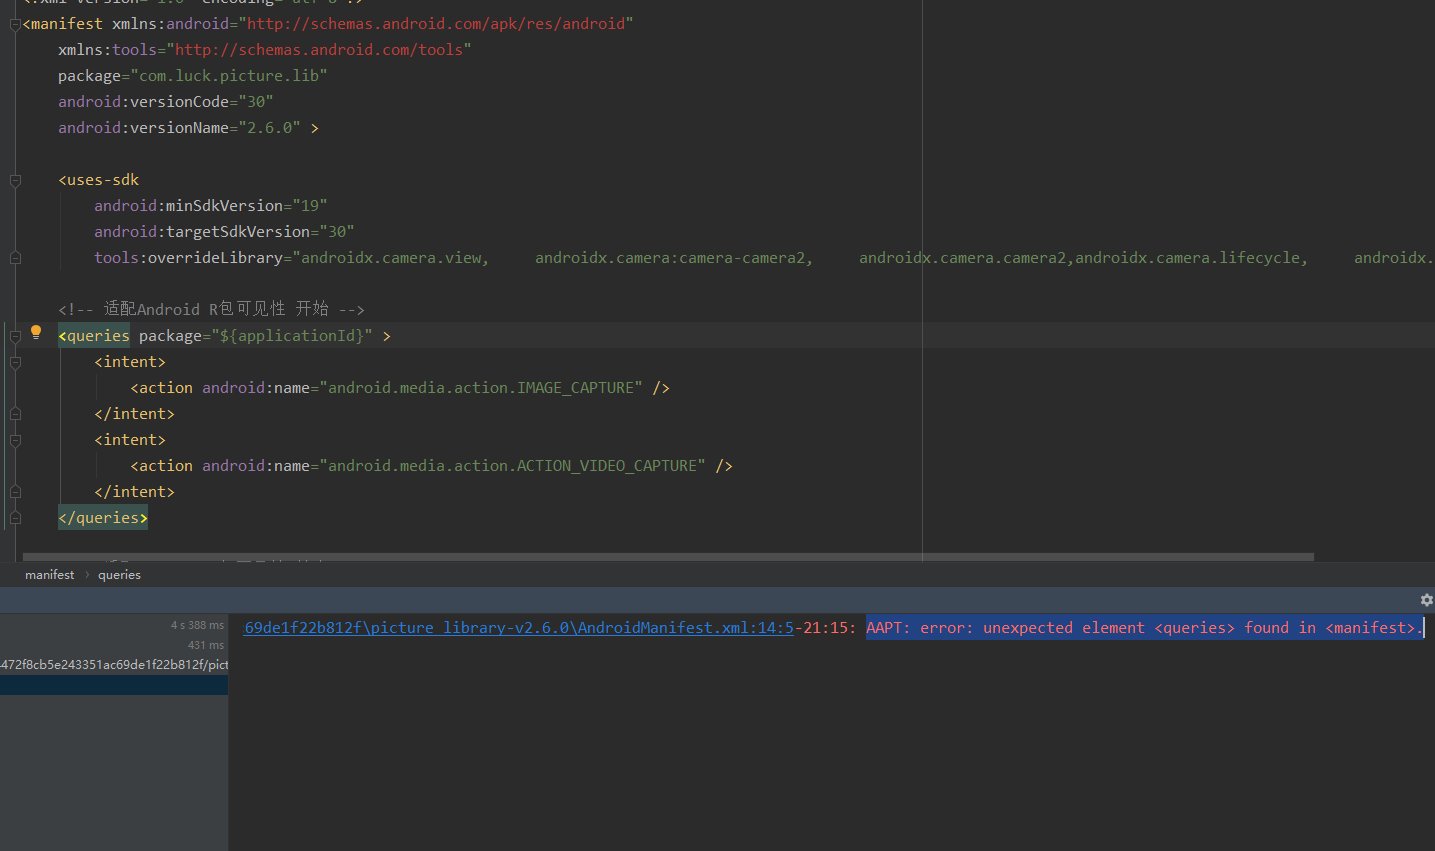Click the android:minSdkVersion="19" attribute
This screenshot has height=851, width=1435.
click(211, 206)
